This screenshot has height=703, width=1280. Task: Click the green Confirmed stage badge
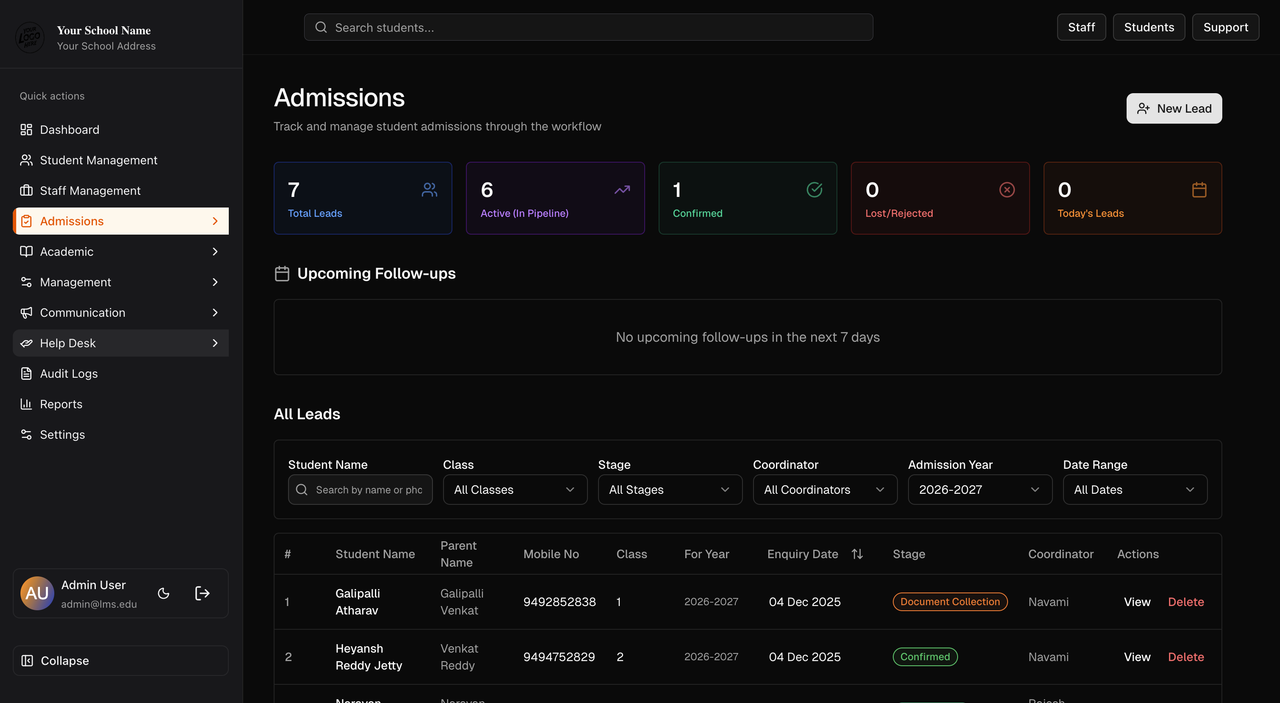point(925,657)
